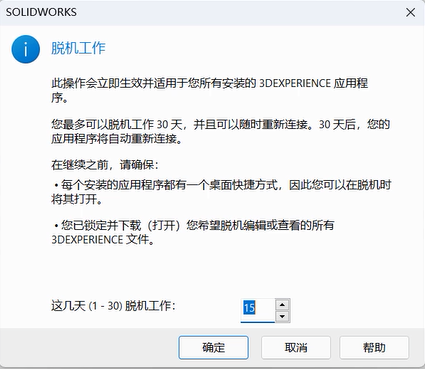Screen dimensions: 425x369
Task: Click the blue information icon
Action: [x=26, y=49]
